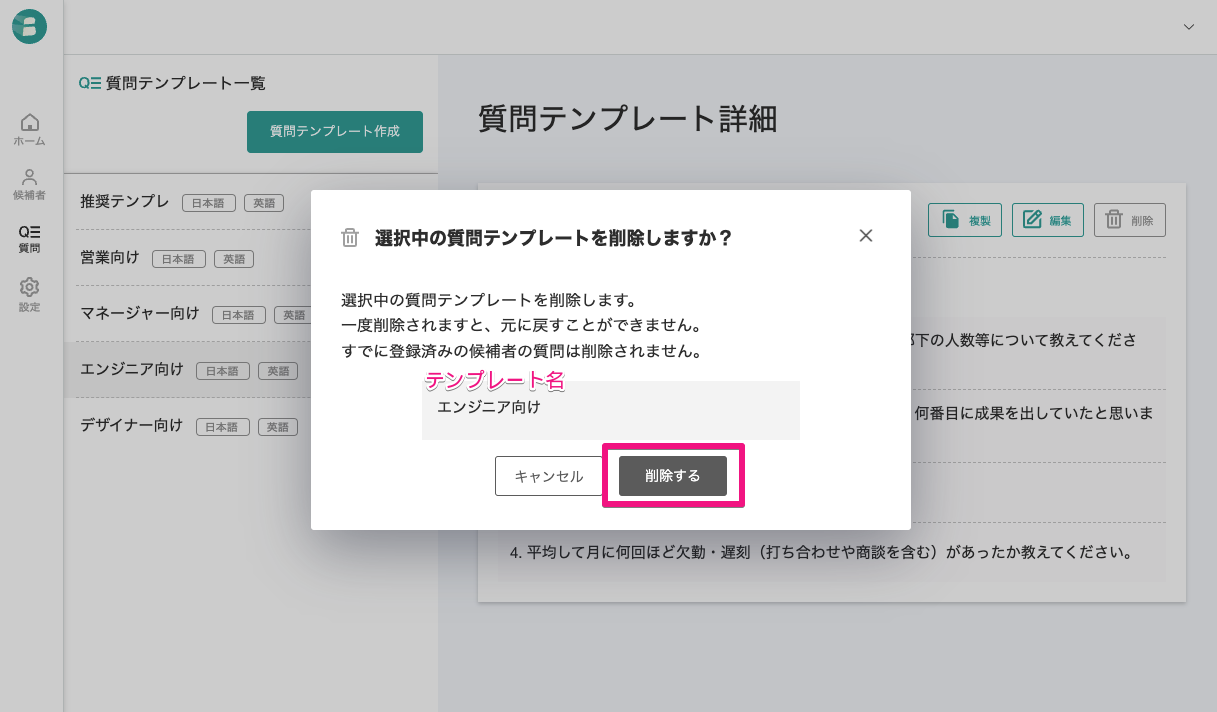
Task: Click 英語 tag on 推奨テンプレ row
Action: (264, 203)
